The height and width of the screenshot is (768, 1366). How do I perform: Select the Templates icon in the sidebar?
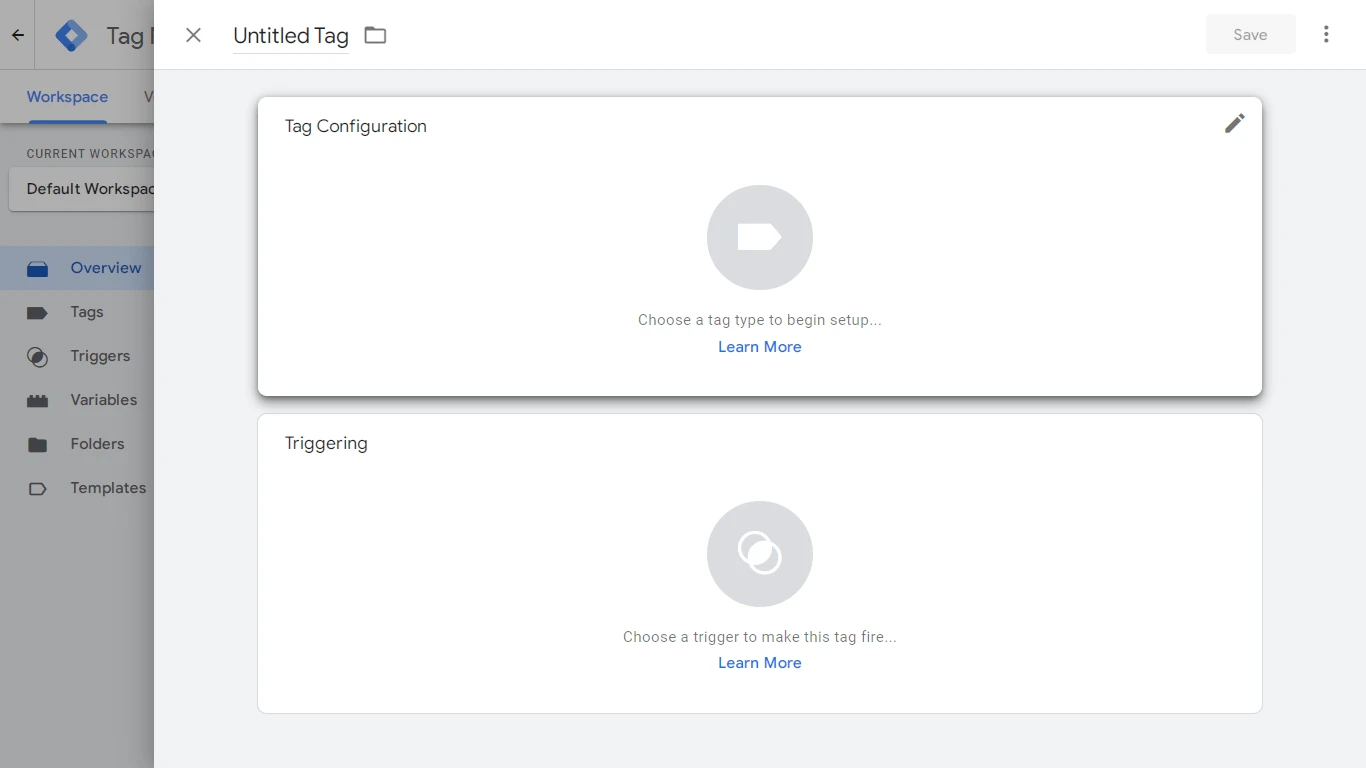[x=37, y=488]
